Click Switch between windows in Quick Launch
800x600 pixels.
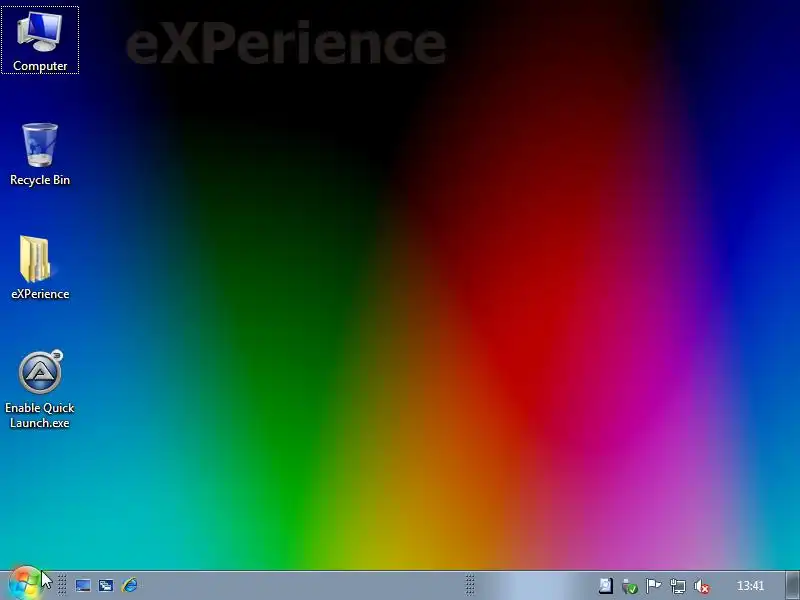click(106, 585)
